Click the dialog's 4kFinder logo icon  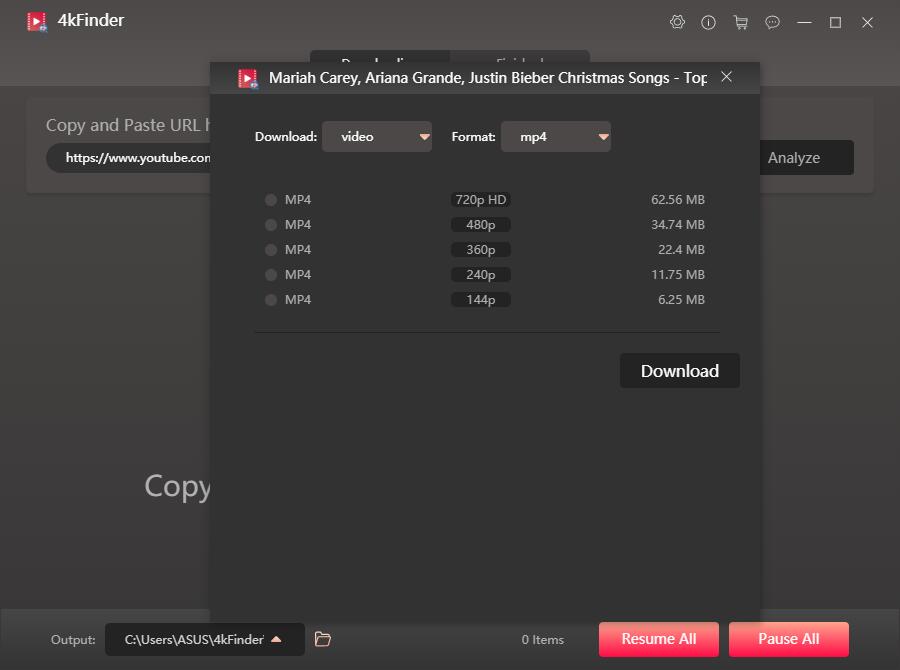point(248,78)
